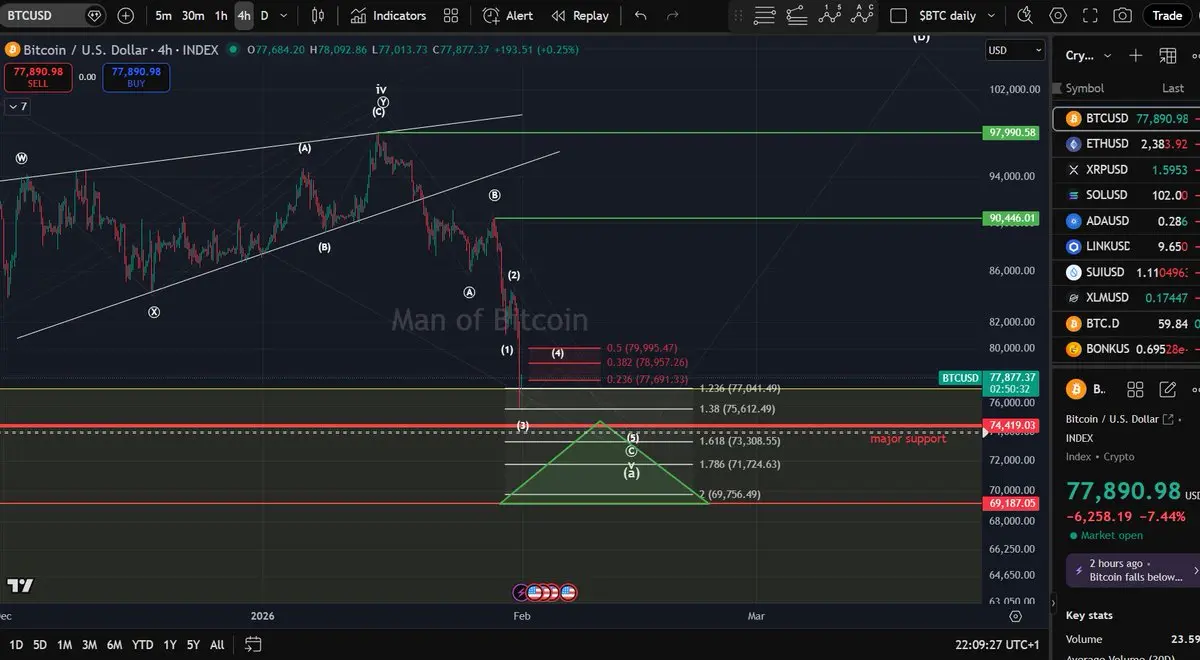Set the range to YTD in bottom bar
This screenshot has height=660, width=1200.
pyautogui.click(x=142, y=644)
